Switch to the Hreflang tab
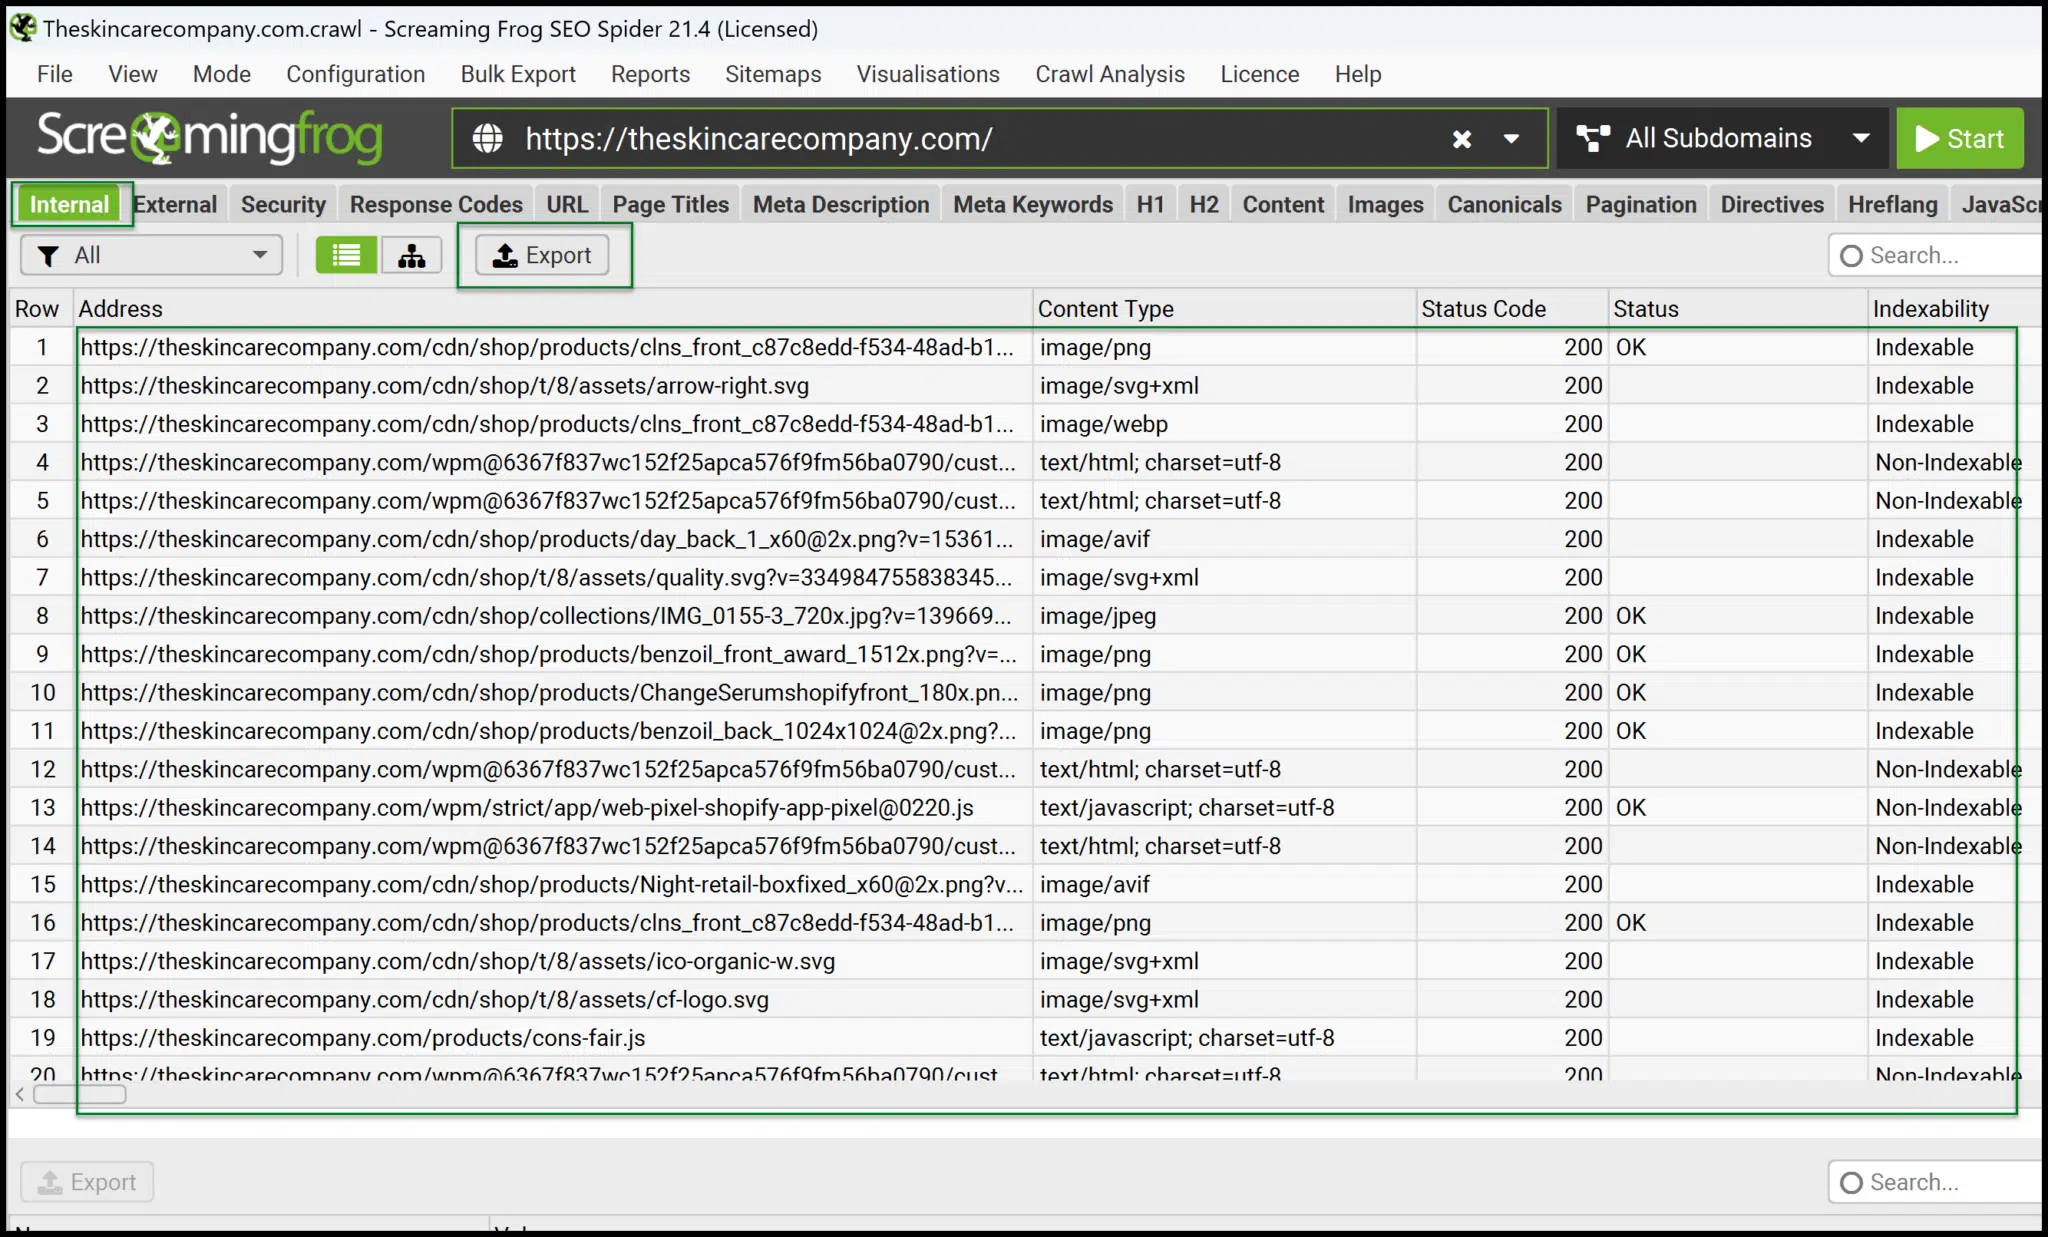 [1893, 204]
